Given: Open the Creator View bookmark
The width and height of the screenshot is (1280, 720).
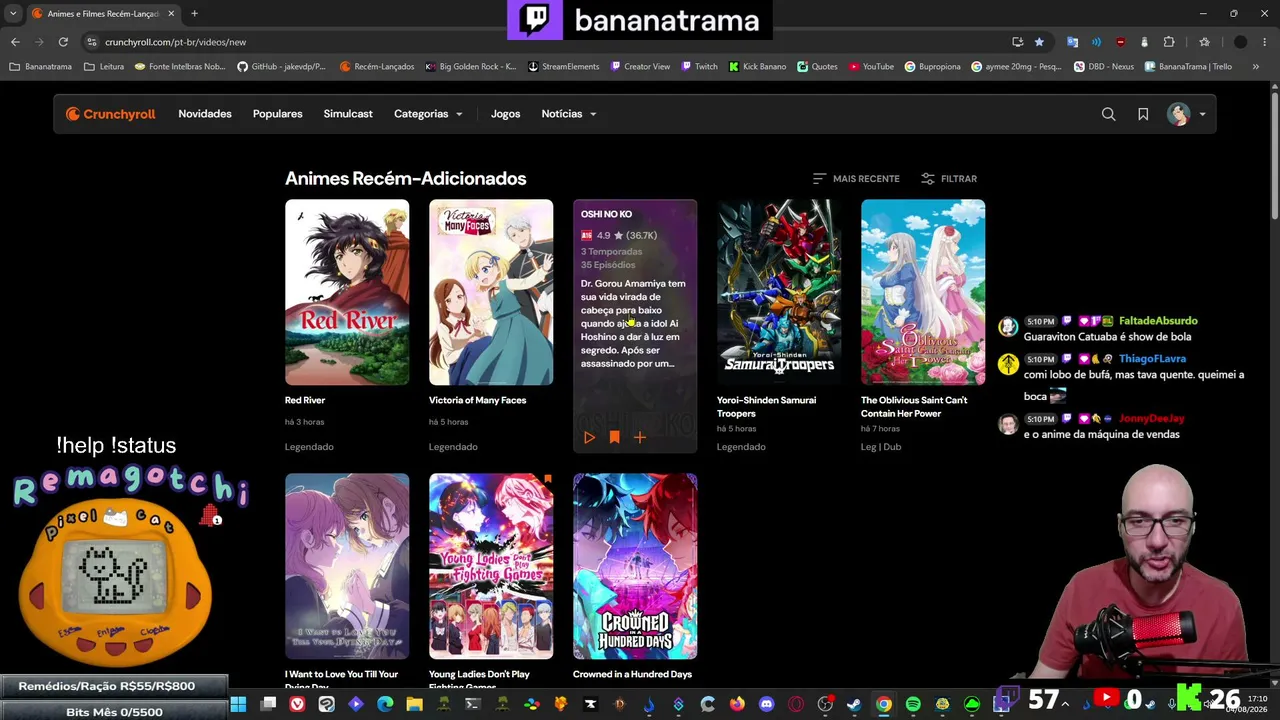Looking at the screenshot, I should [640, 67].
